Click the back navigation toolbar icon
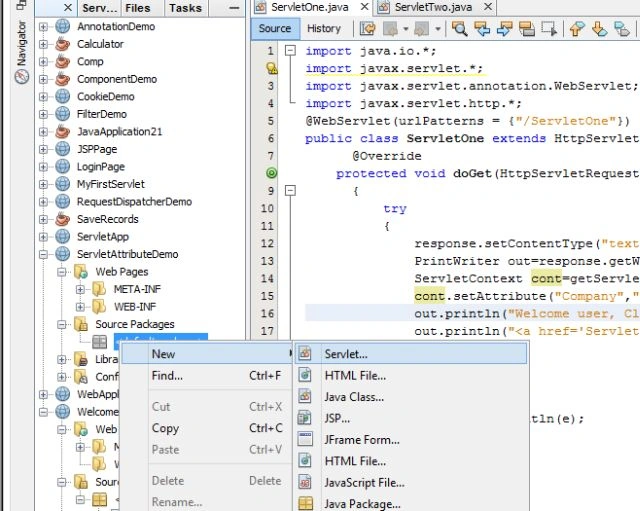 click(390, 29)
